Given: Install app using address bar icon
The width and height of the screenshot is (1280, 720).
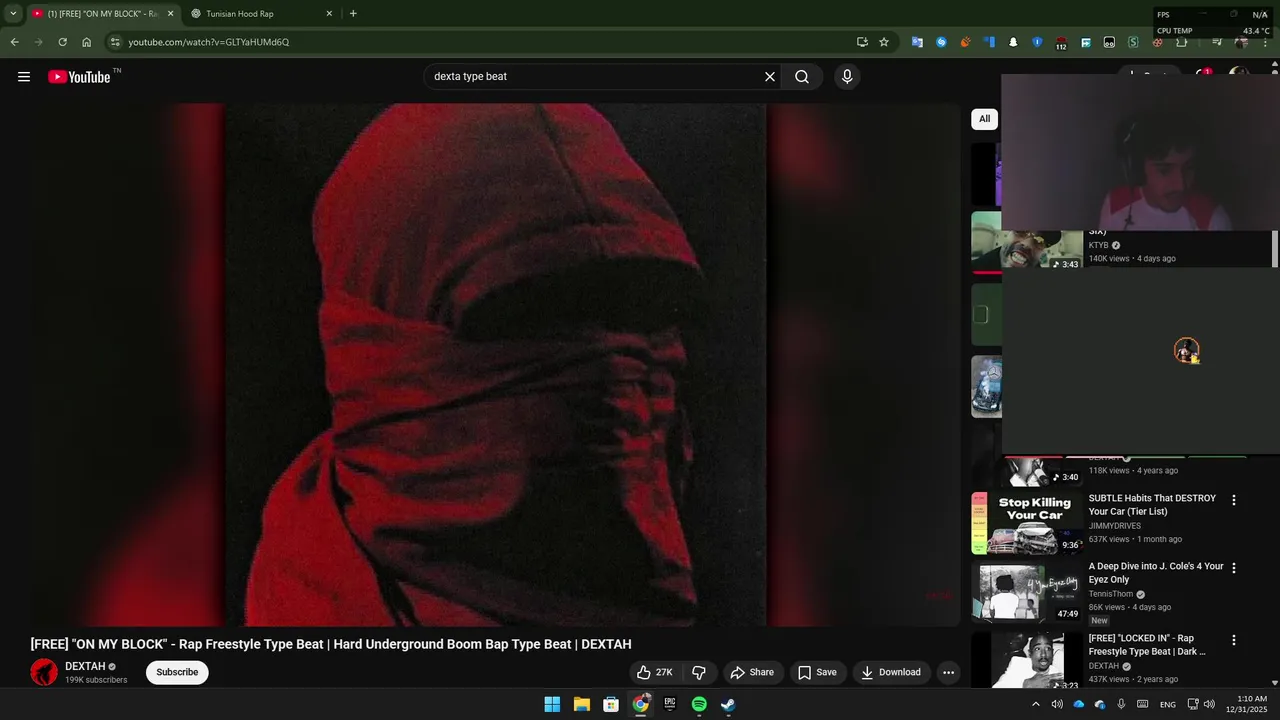Looking at the screenshot, I should click(x=862, y=42).
